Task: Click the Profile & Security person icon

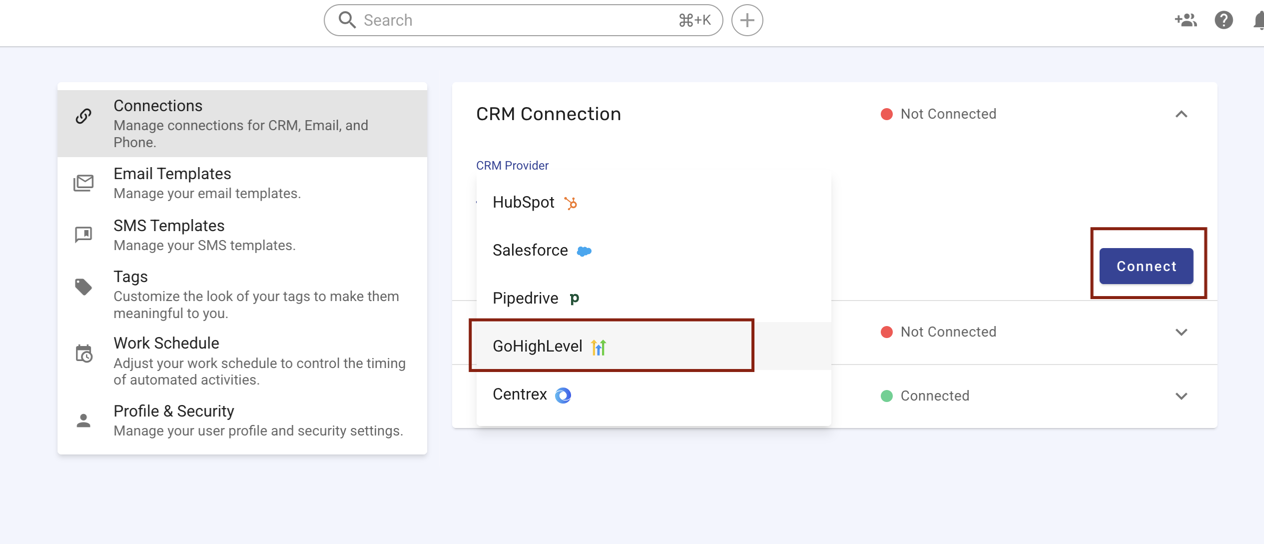Action: (84, 421)
